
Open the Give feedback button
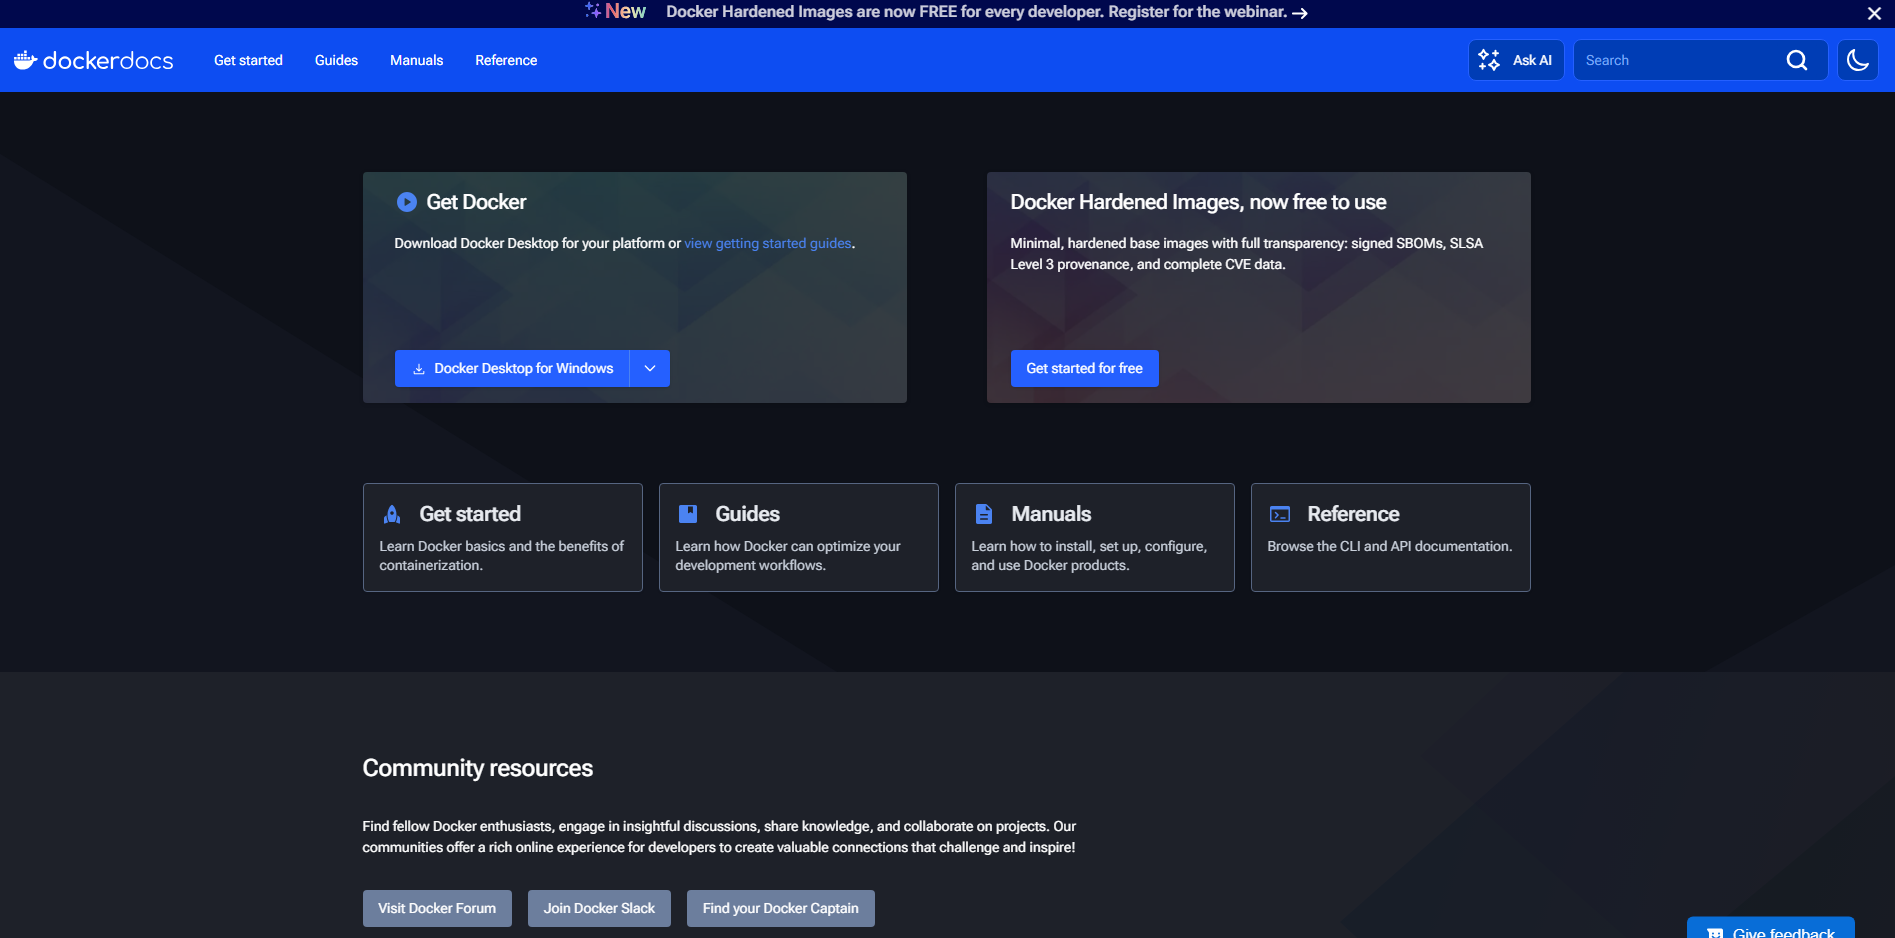click(1770, 928)
